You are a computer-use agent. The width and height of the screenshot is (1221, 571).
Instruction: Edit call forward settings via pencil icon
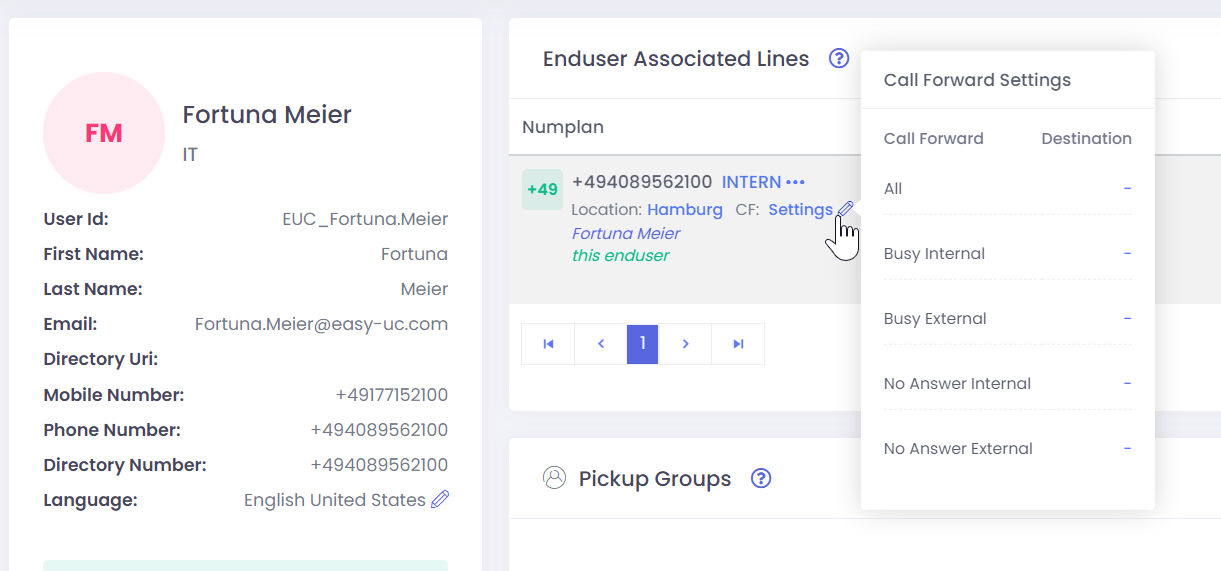coord(846,209)
